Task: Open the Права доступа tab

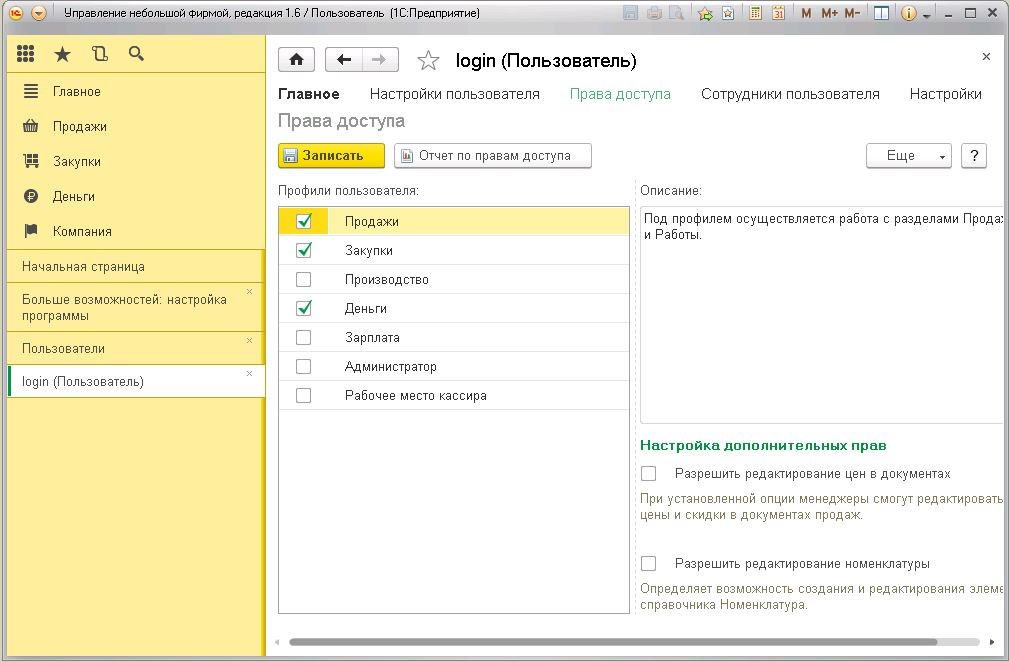Action: pos(620,95)
